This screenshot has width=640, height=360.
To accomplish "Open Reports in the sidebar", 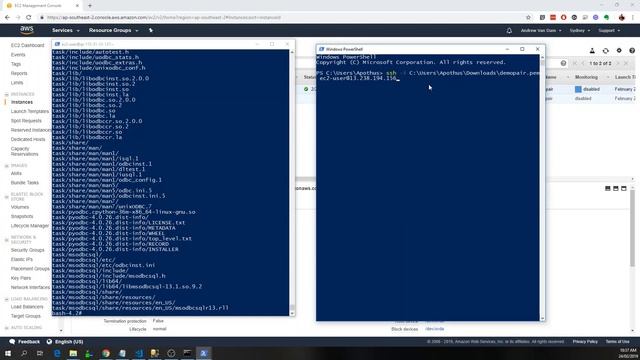I will [19, 73].
